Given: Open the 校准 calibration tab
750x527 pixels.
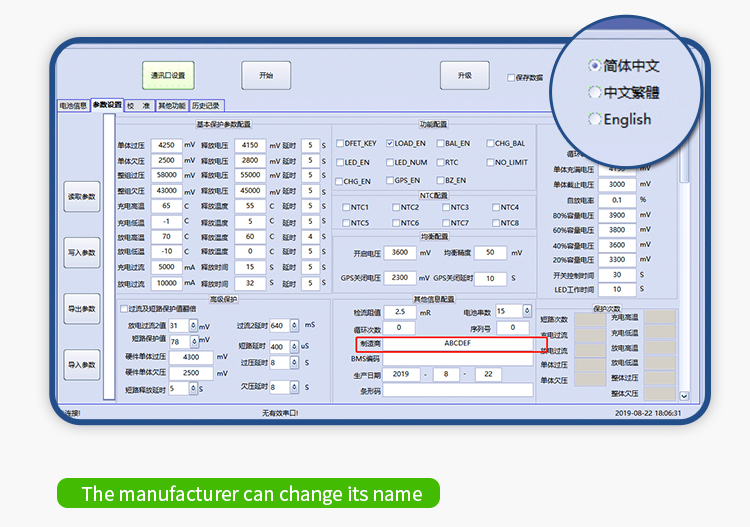Looking at the screenshot, I should click(x=138, y=106).
